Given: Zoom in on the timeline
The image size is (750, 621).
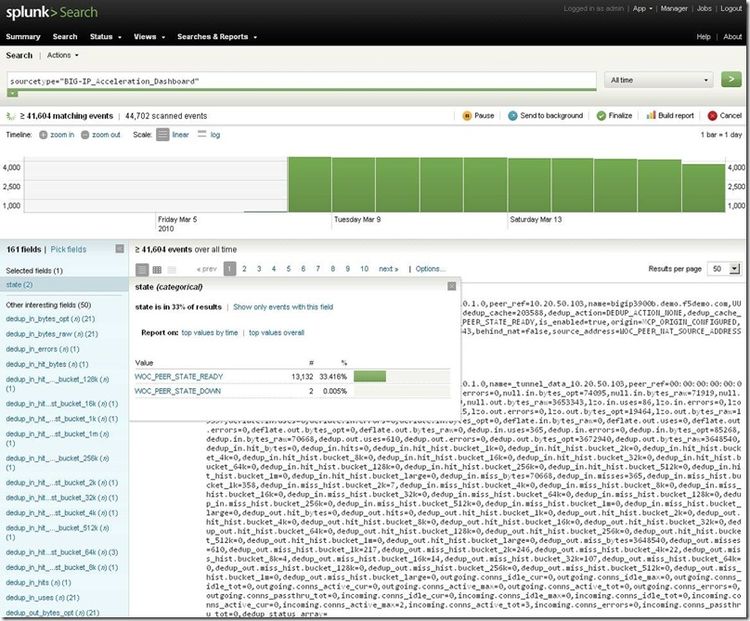Looking at the screenshot, I should click(x=57, y=134).
